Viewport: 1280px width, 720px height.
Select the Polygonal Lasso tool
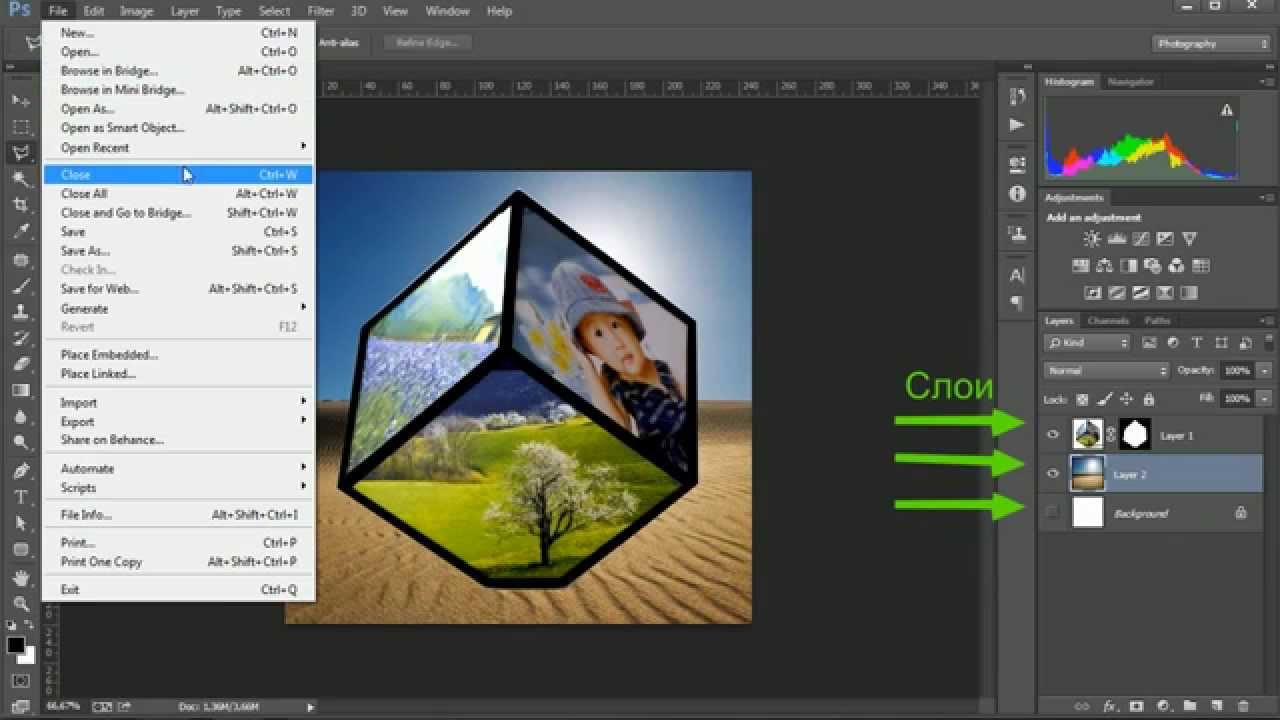pos(20,153)
